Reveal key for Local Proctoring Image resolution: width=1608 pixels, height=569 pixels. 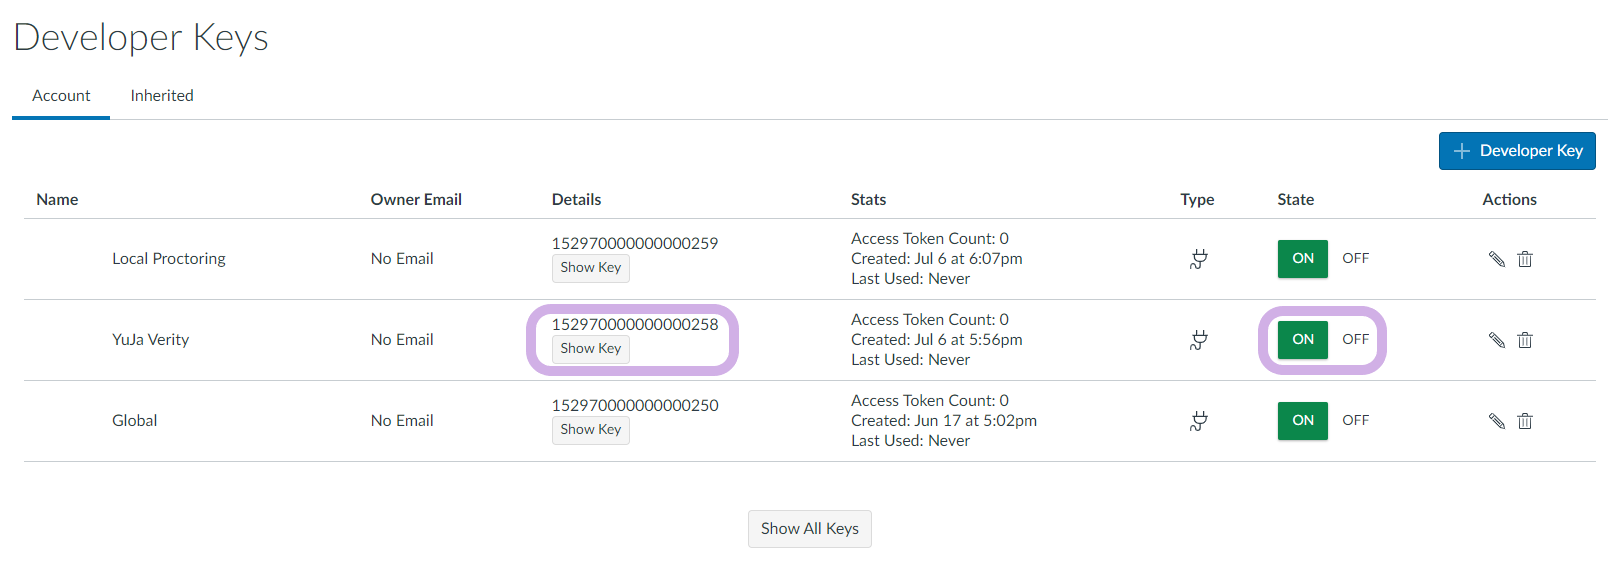(x=591, y=268)
